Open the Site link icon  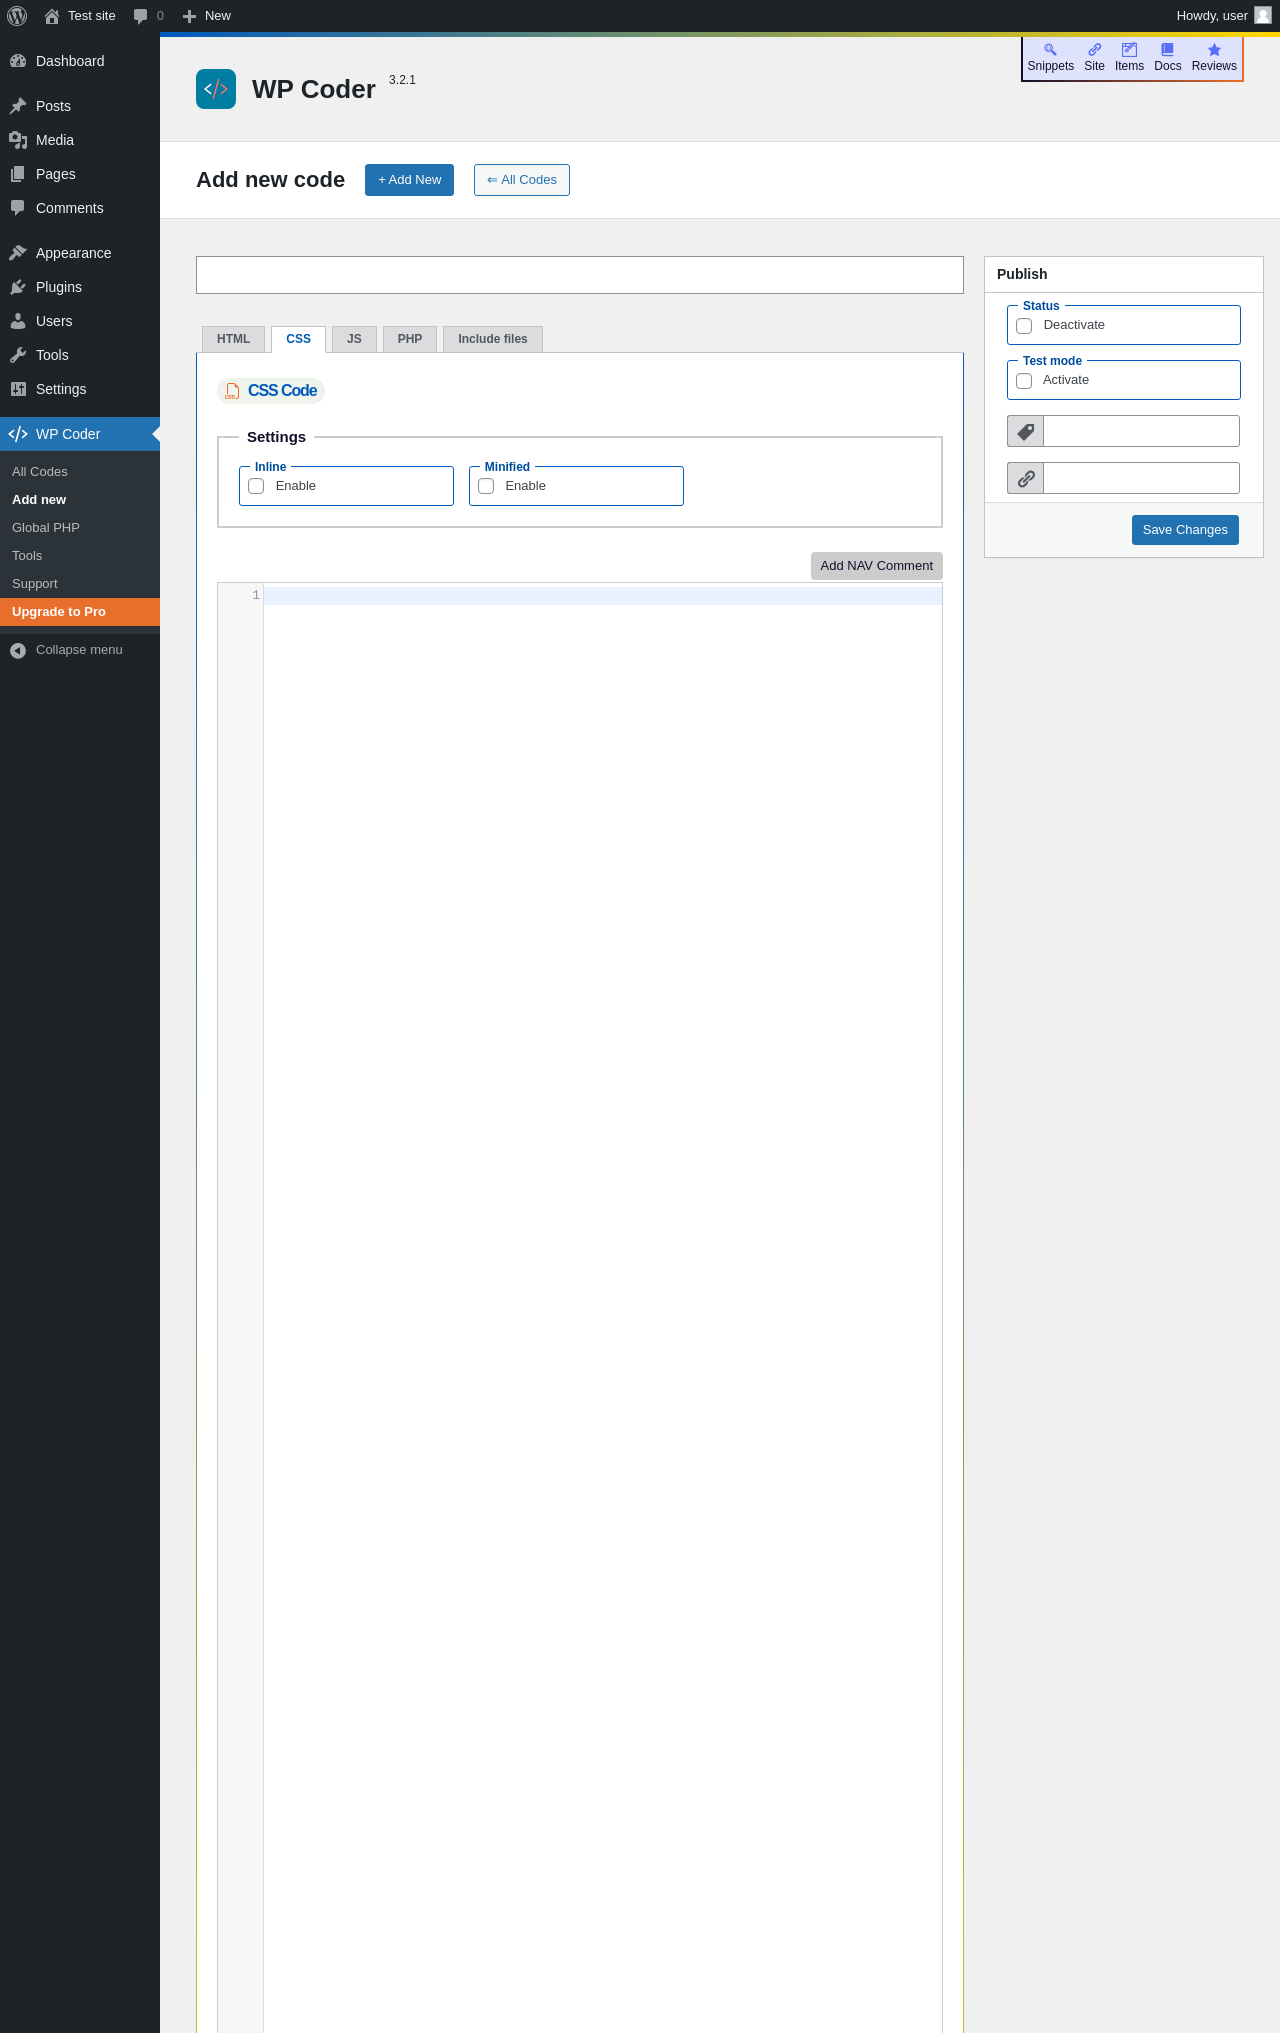(x=1094, y=49)
